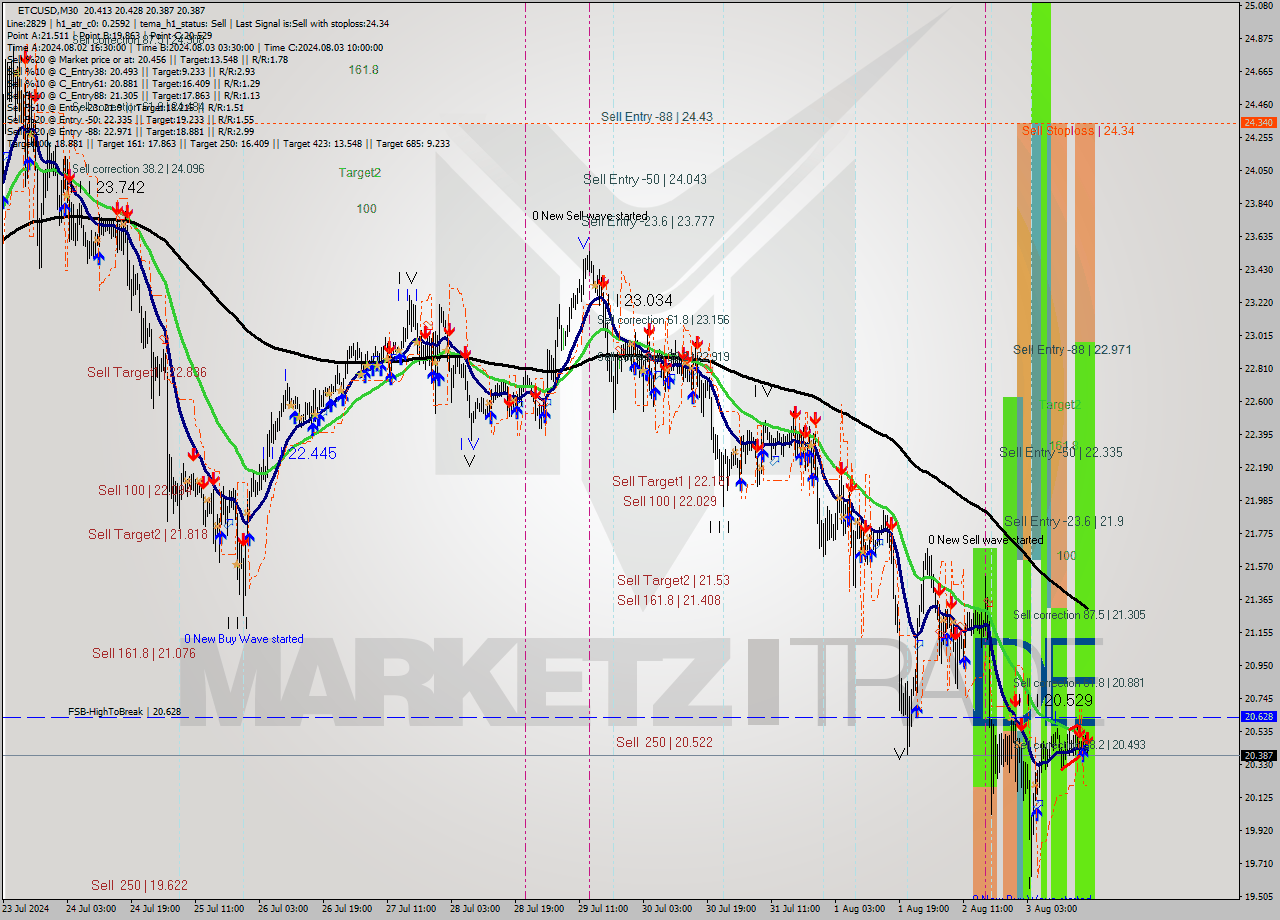Image resolution: width=1280 pixels, height=920 pixels.
Task: Click the 23.034 price label near peak
Action: 646,301
